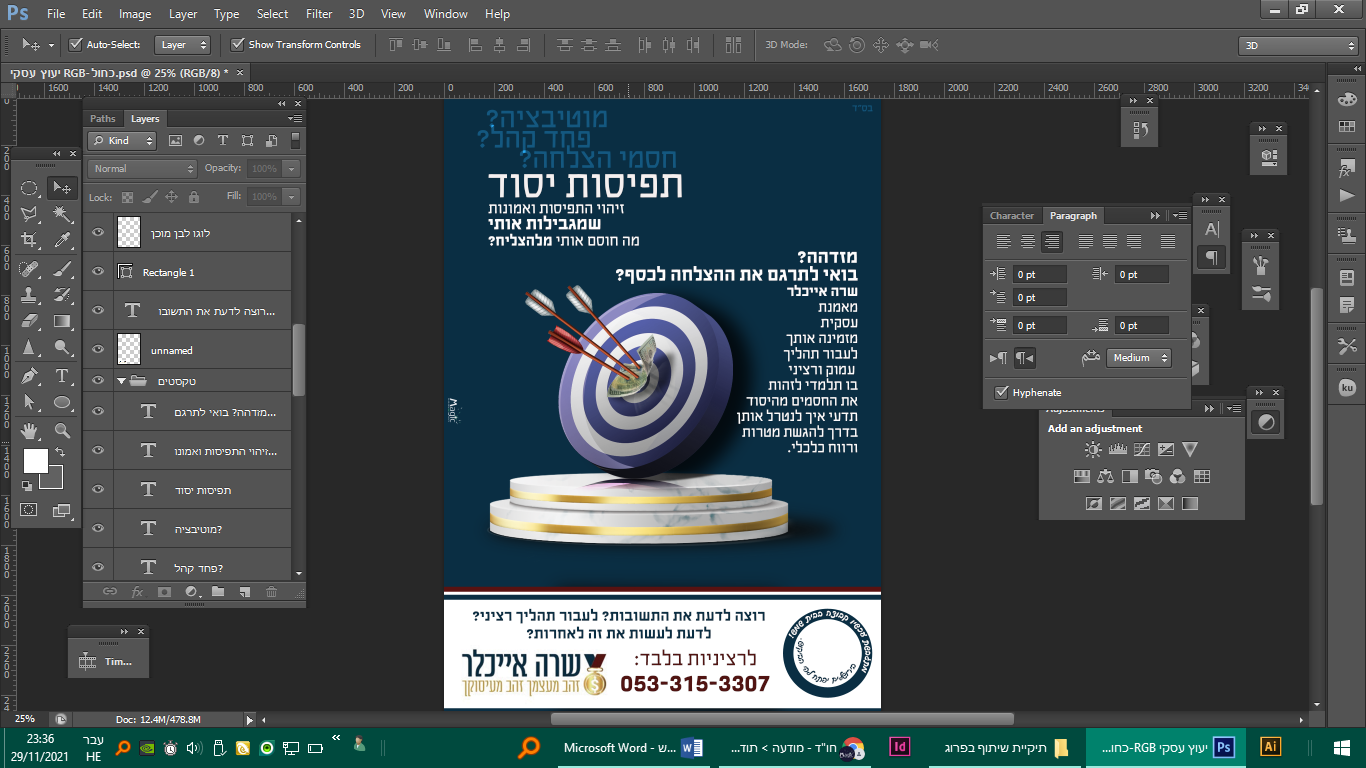The width and height of the screenshot is (1366, 768).
Task: Click the Create new layer icon
Action: 244,592
